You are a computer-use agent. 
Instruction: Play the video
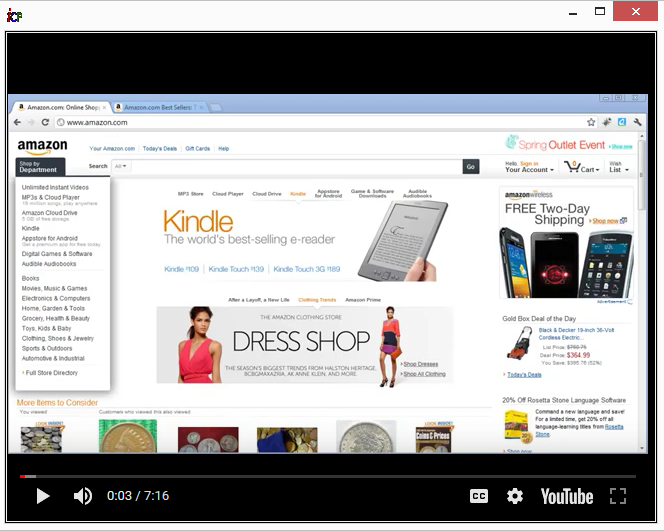point(43,496)
